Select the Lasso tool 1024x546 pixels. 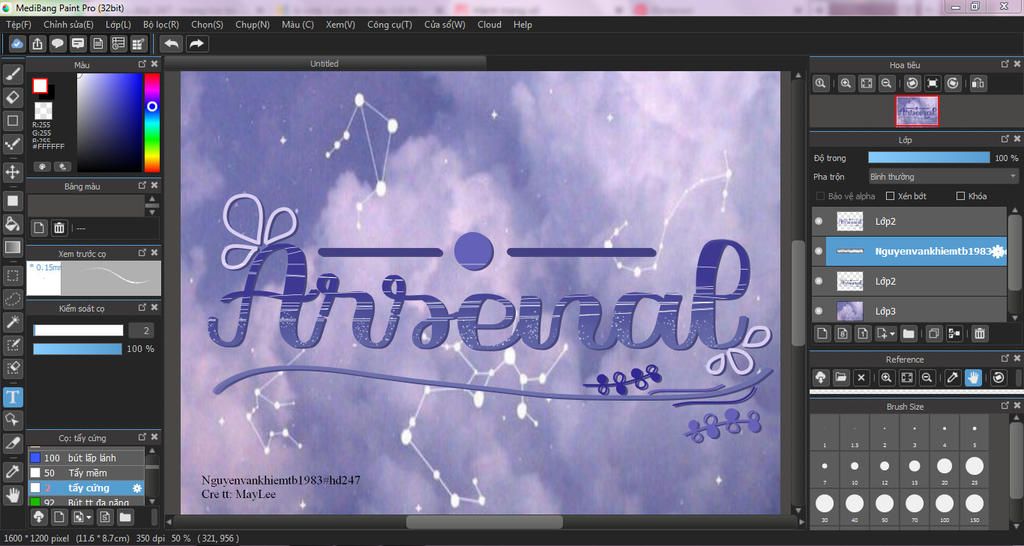12,299
